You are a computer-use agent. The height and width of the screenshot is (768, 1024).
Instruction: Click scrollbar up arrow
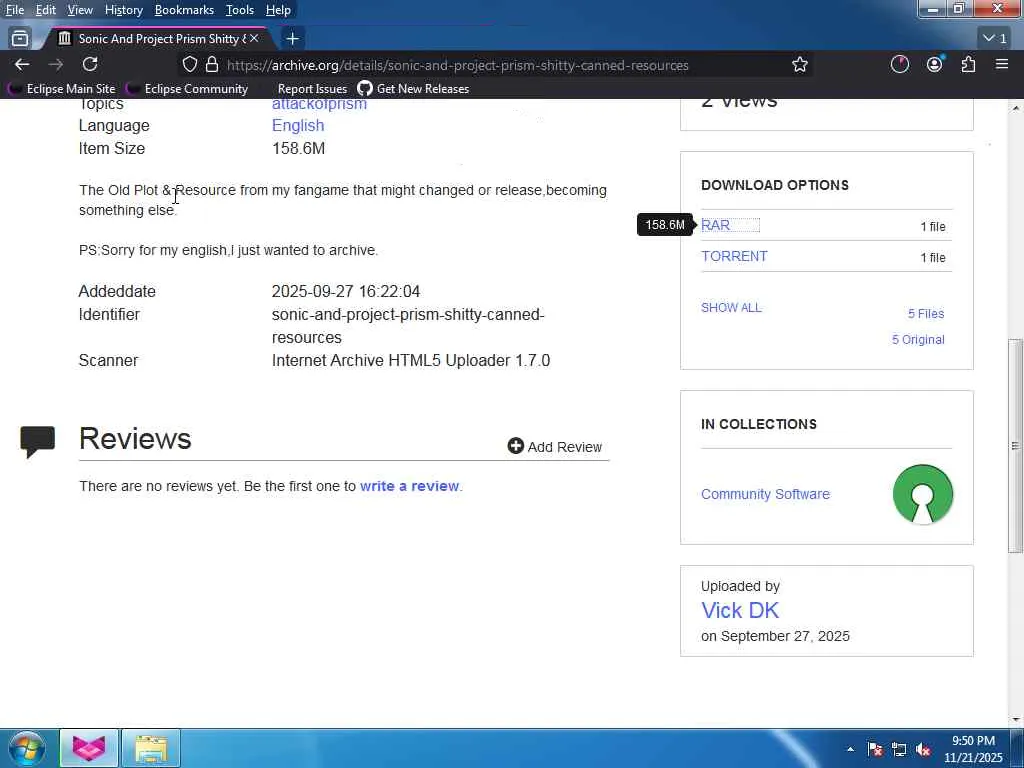[1016, 107]
